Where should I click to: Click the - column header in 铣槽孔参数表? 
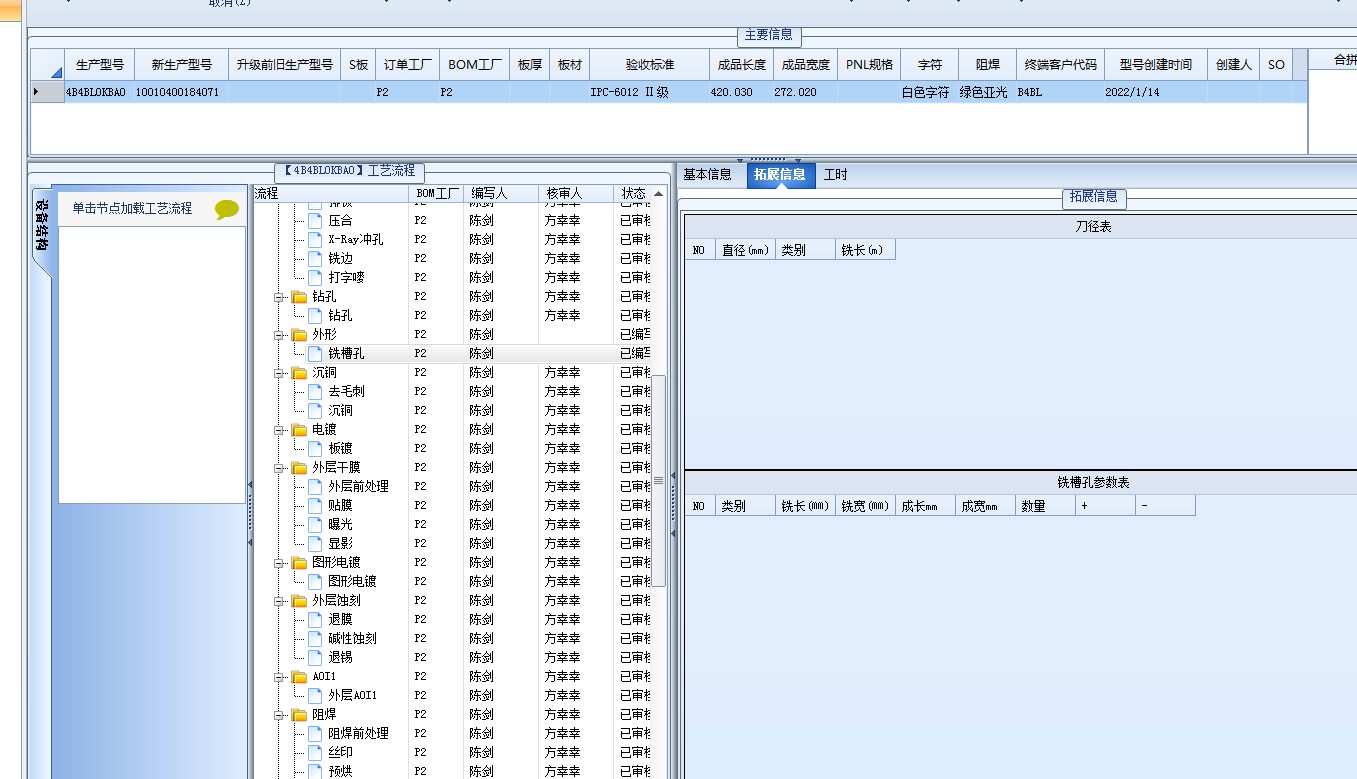1166,506
